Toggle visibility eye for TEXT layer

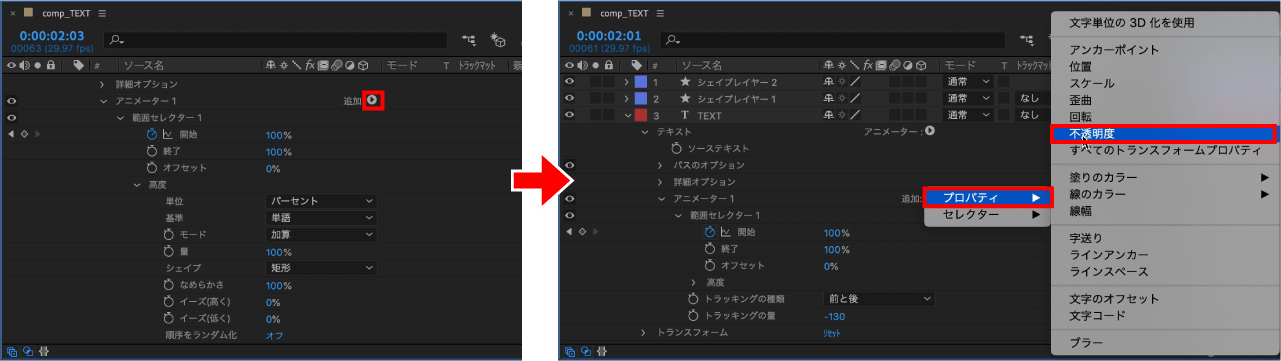pyautogui.click(x=569, y=115)
